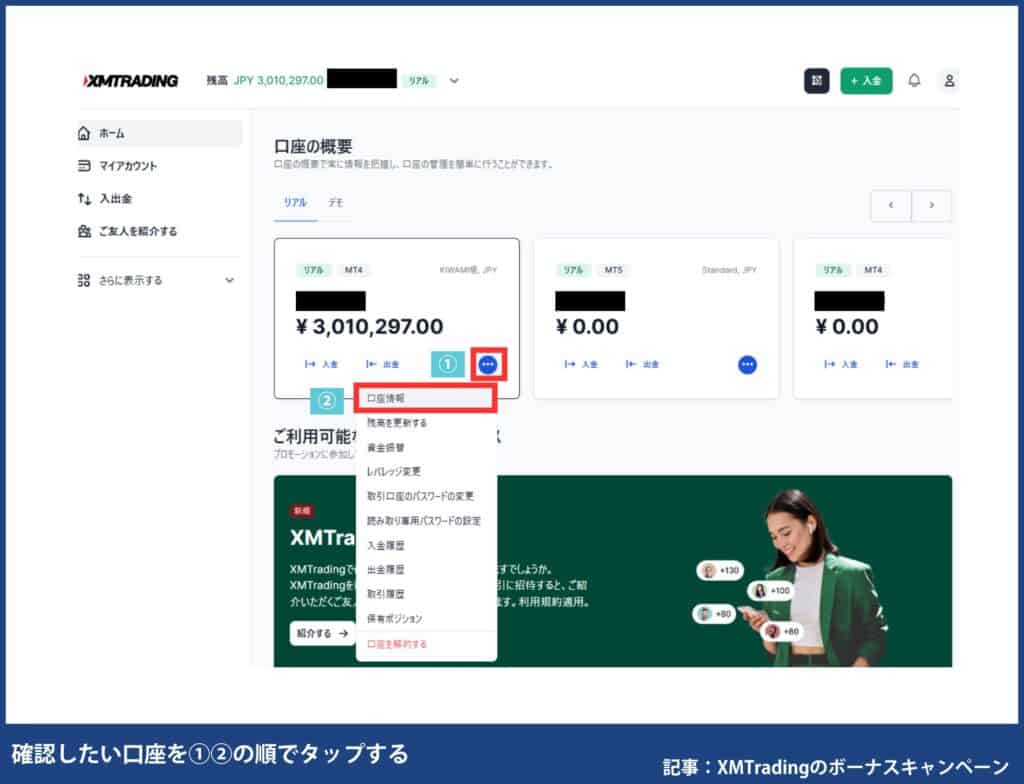Choose 口座情報 from the dropdown menu
Image resolution: width=1024 pixels, height=784 pixels.
coord(426,398)
